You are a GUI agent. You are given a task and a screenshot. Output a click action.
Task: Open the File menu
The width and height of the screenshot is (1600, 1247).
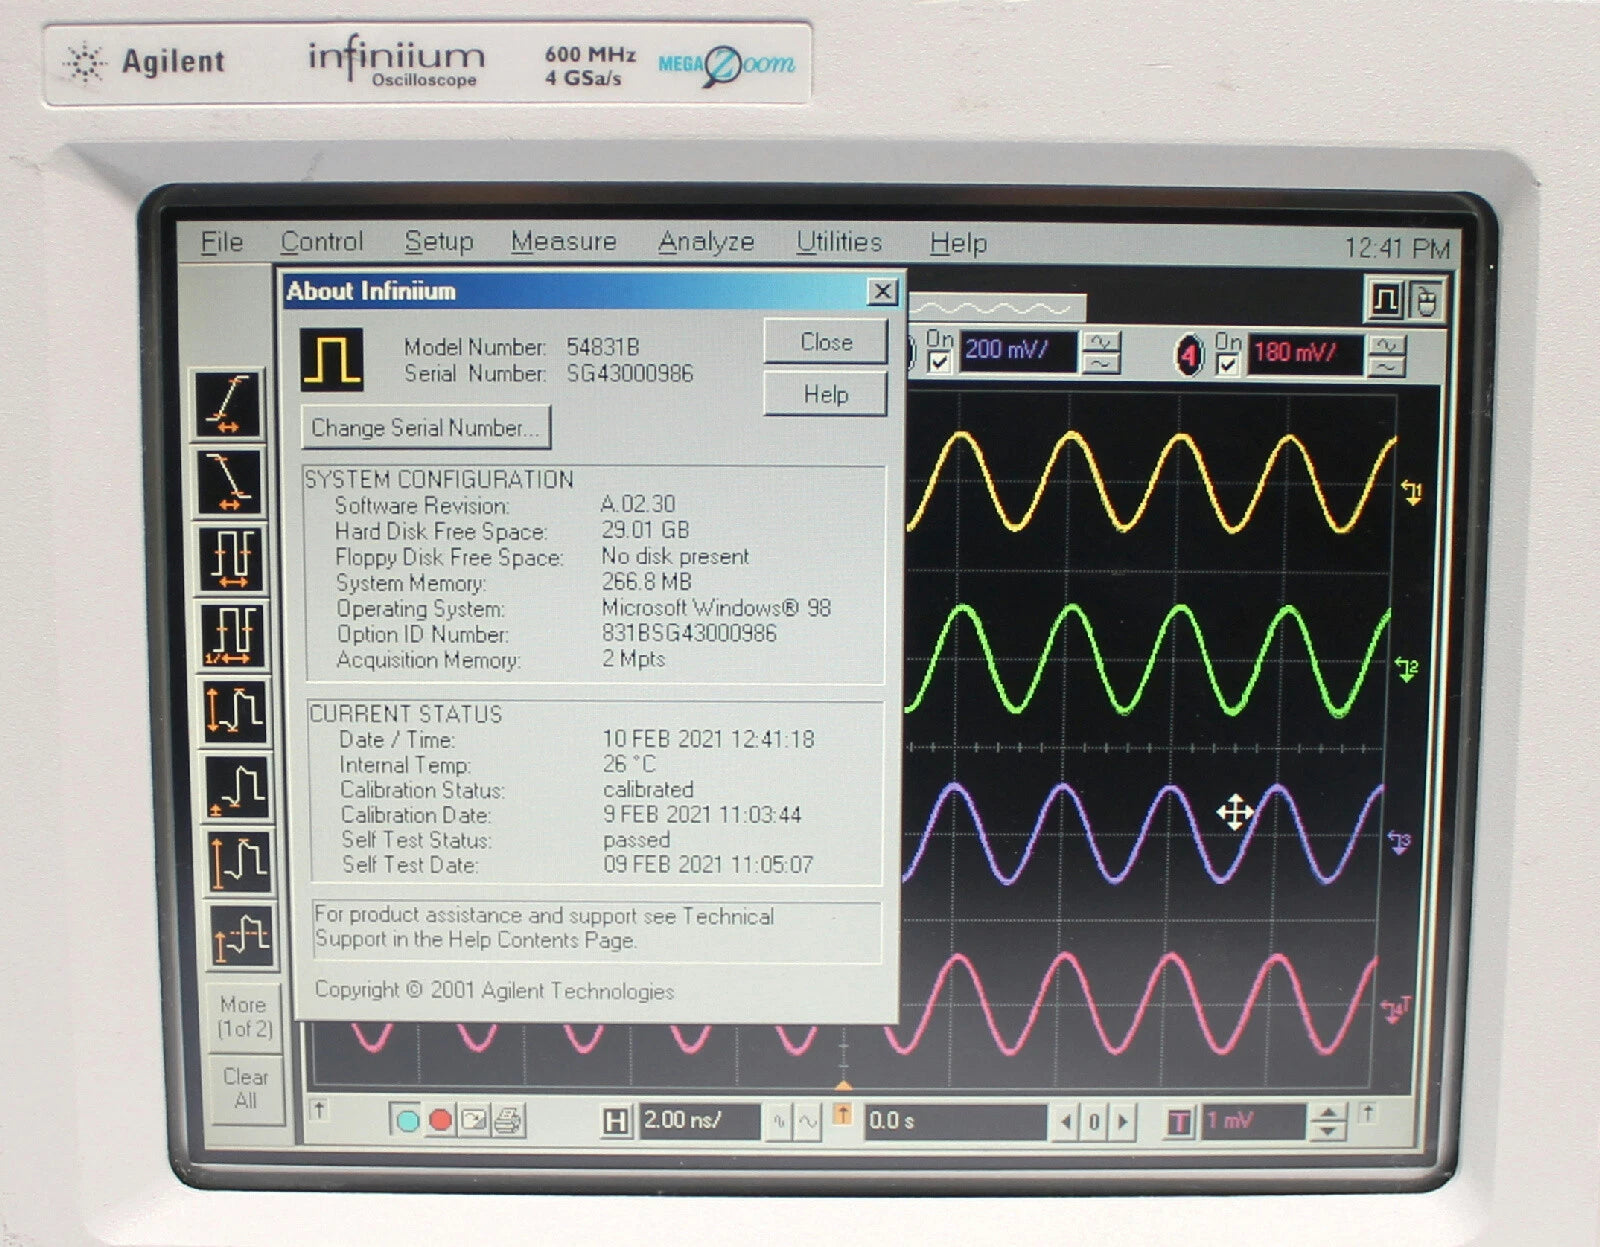point(221,242)
